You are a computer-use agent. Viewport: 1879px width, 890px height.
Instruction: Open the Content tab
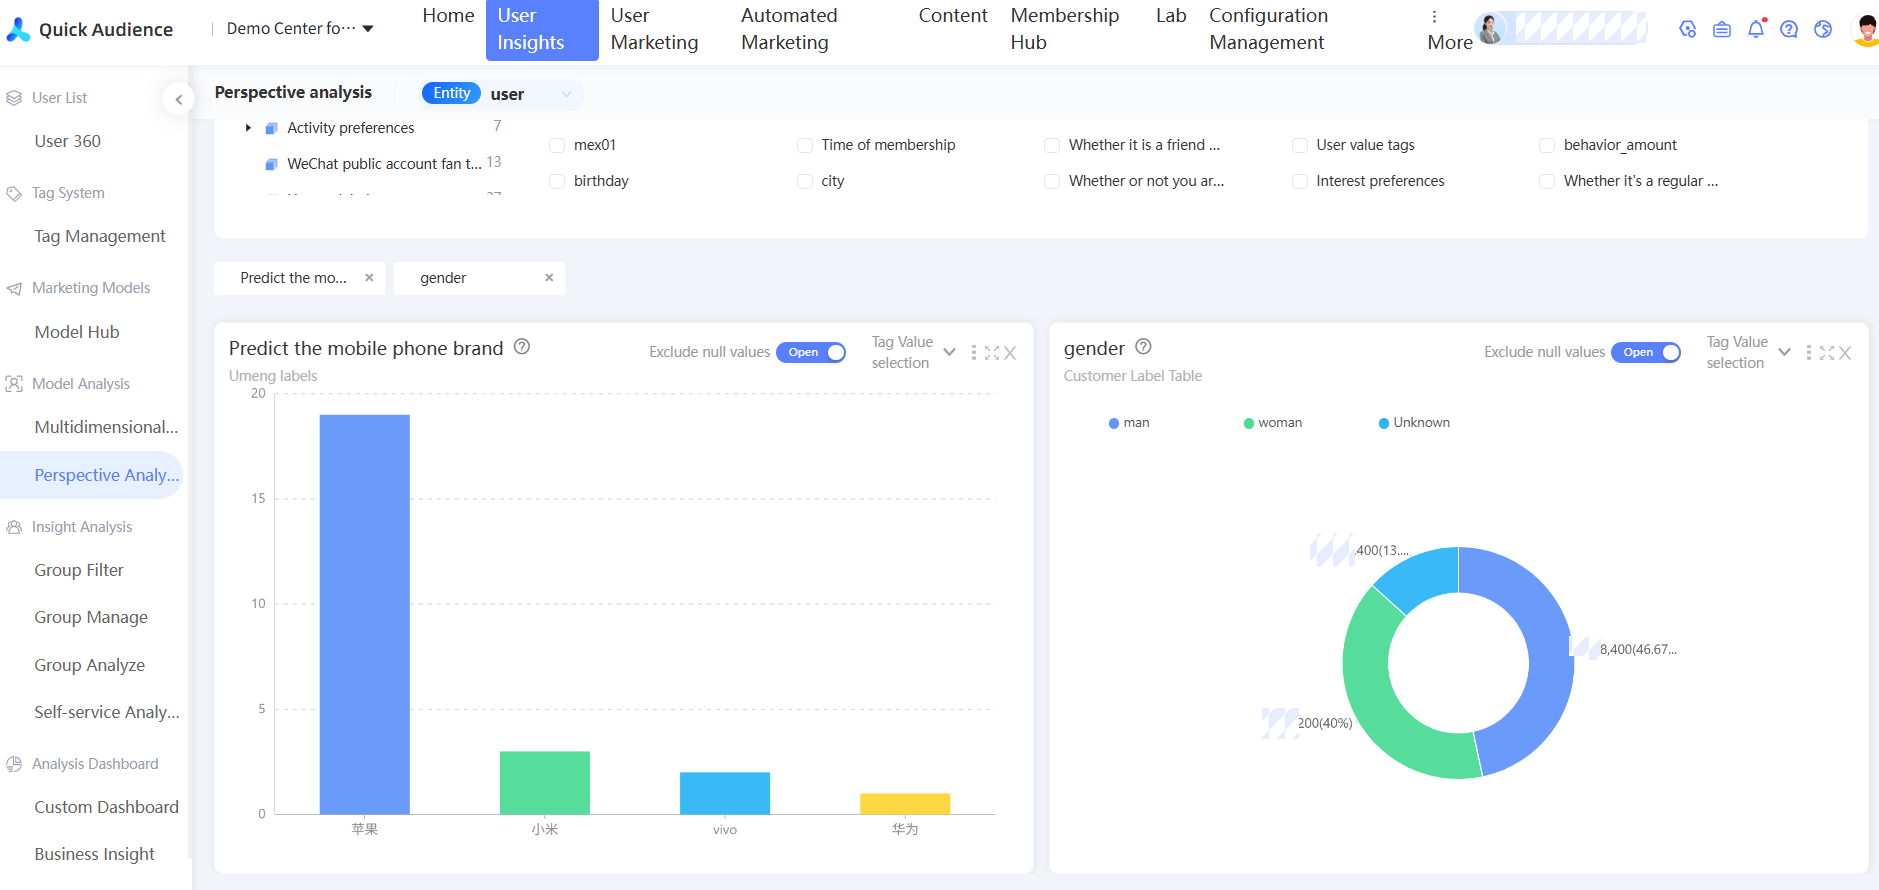click(953, 16)
